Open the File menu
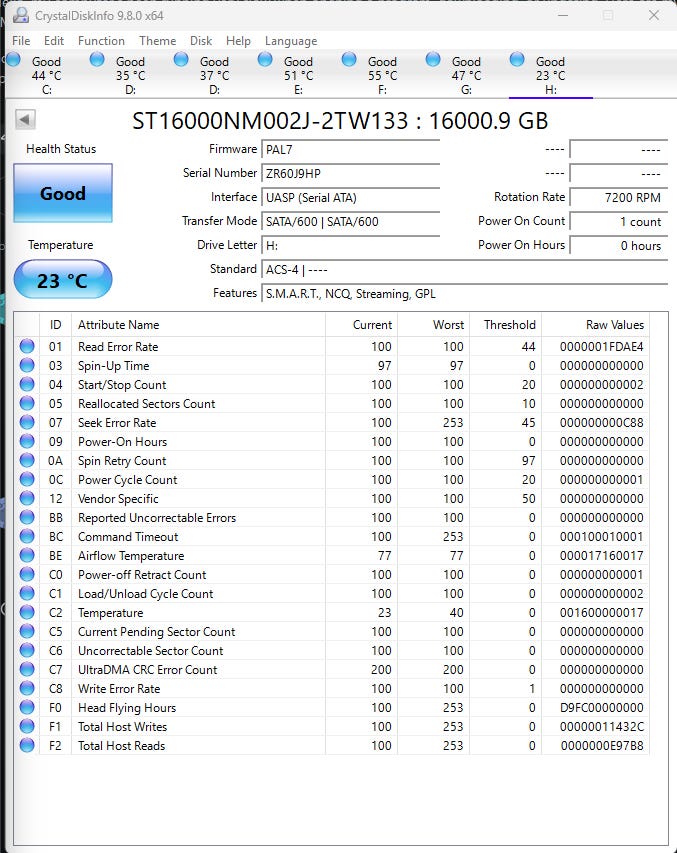This screenshot has height=853, width=677. pyautogui.click(x=21, y=41)
